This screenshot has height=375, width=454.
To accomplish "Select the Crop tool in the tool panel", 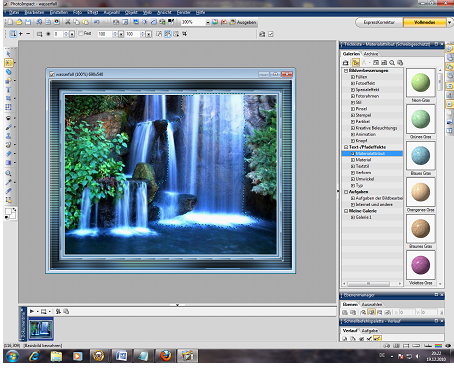I will tap(9, 98).
